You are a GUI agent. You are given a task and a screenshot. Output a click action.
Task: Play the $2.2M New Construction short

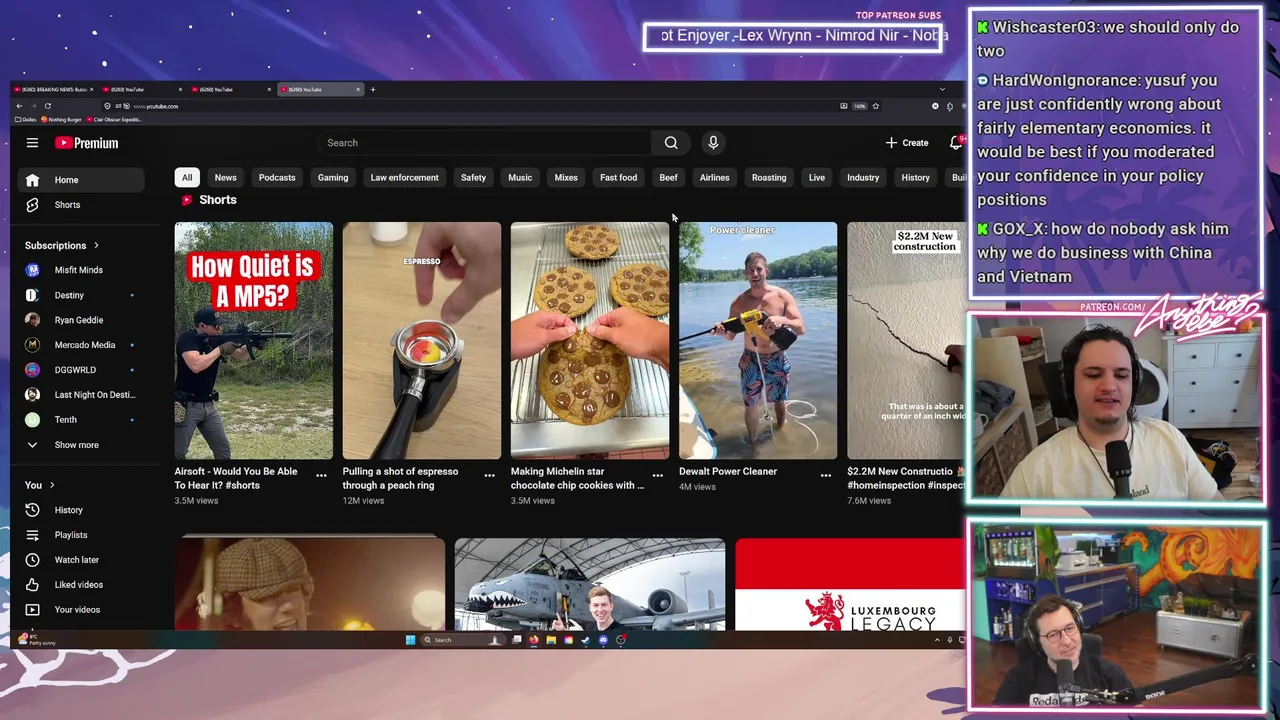(906, 340)
